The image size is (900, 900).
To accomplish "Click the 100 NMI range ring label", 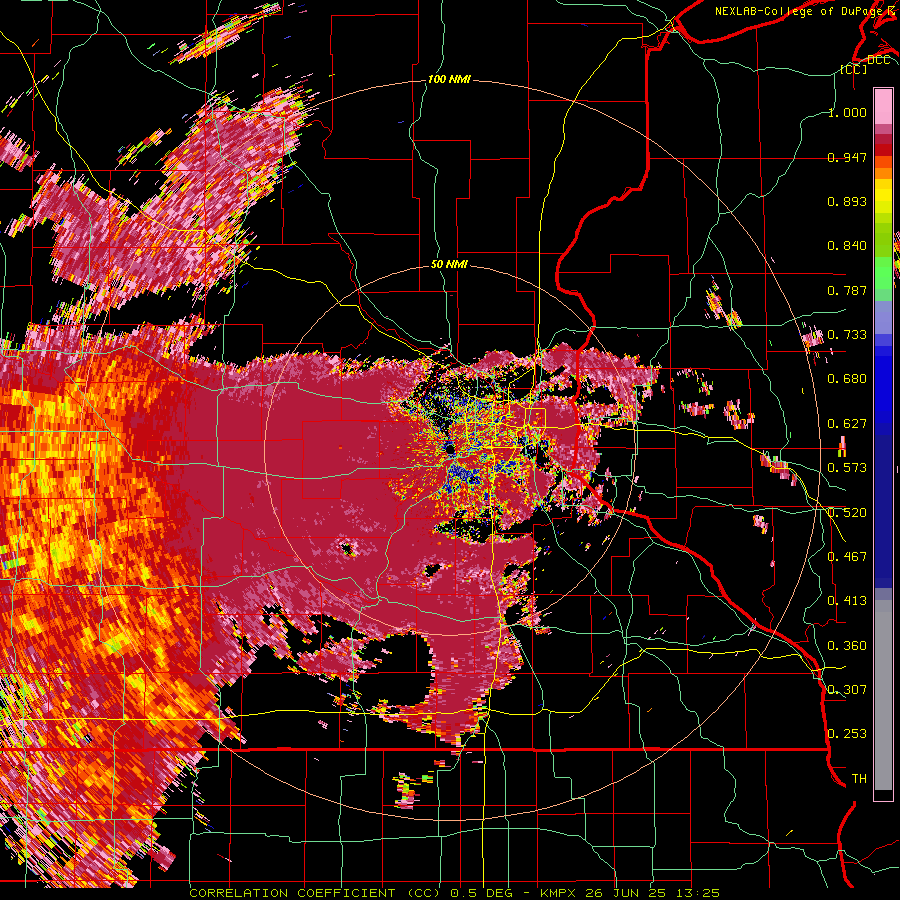I will [449, 79].
